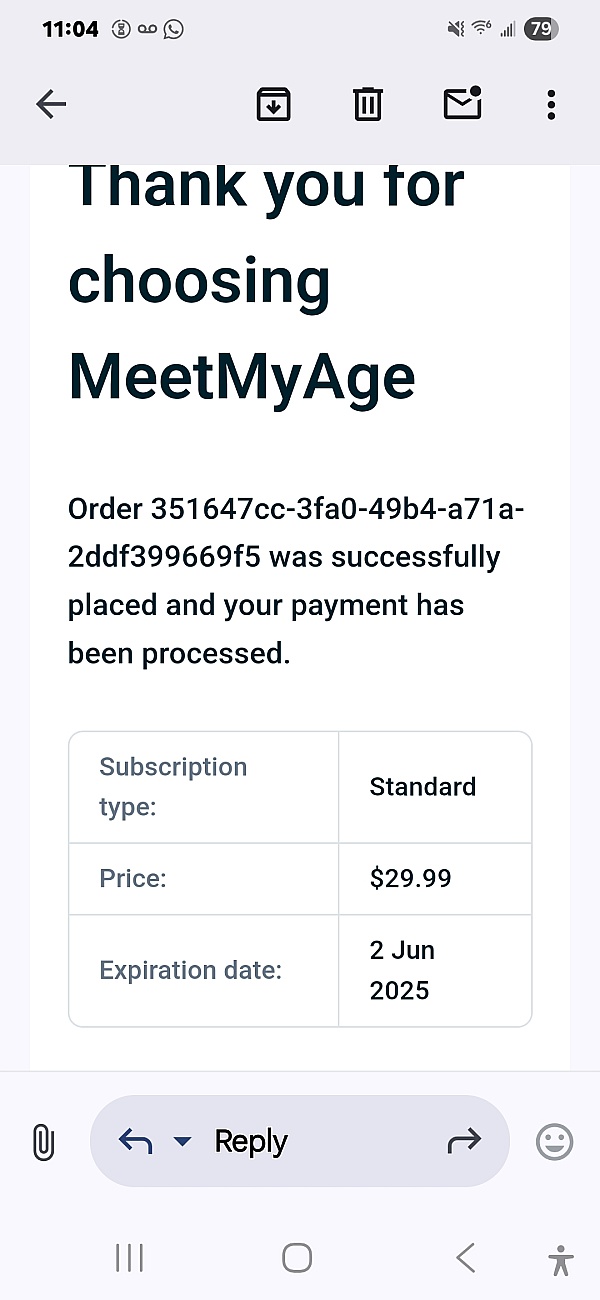Open the accessibility shortcut icon

point(561,1259)
